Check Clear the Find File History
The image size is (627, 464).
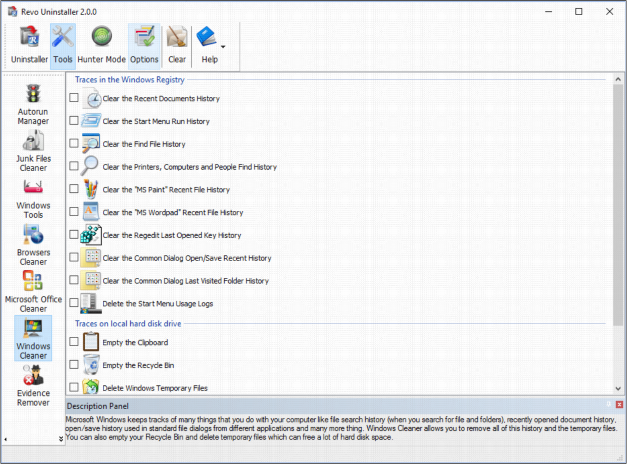[74, 143]
